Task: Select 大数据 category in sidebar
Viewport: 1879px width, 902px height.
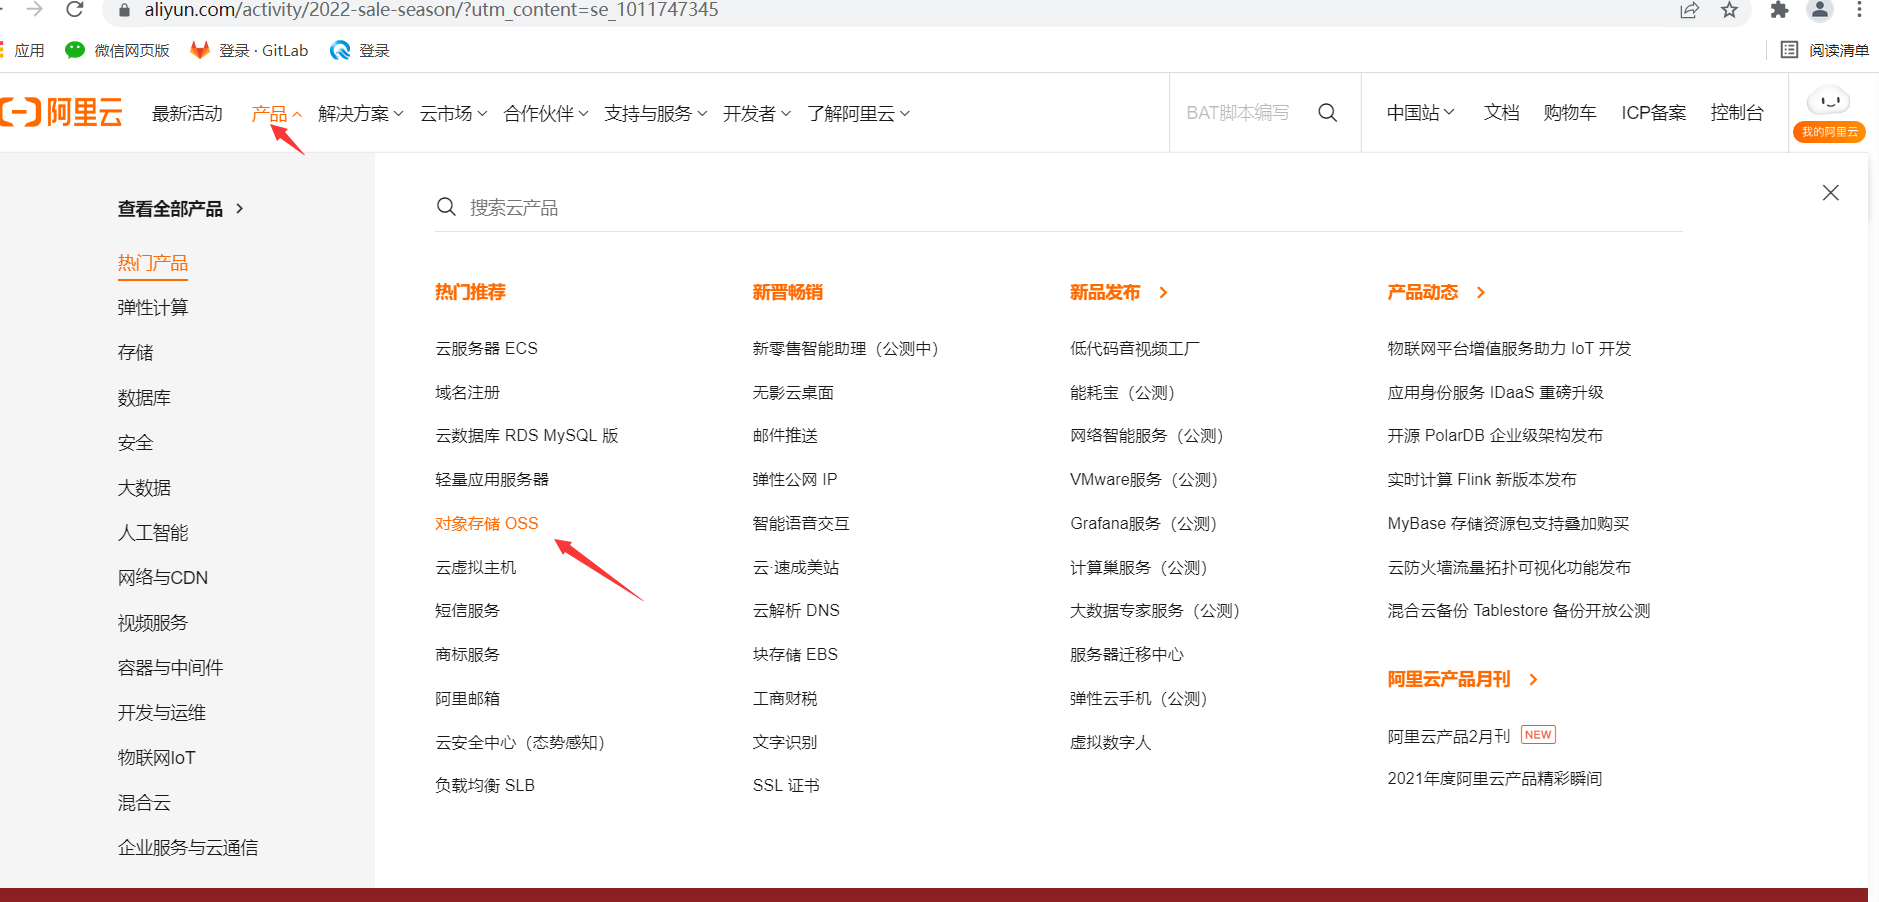Action: pos(144,488)
